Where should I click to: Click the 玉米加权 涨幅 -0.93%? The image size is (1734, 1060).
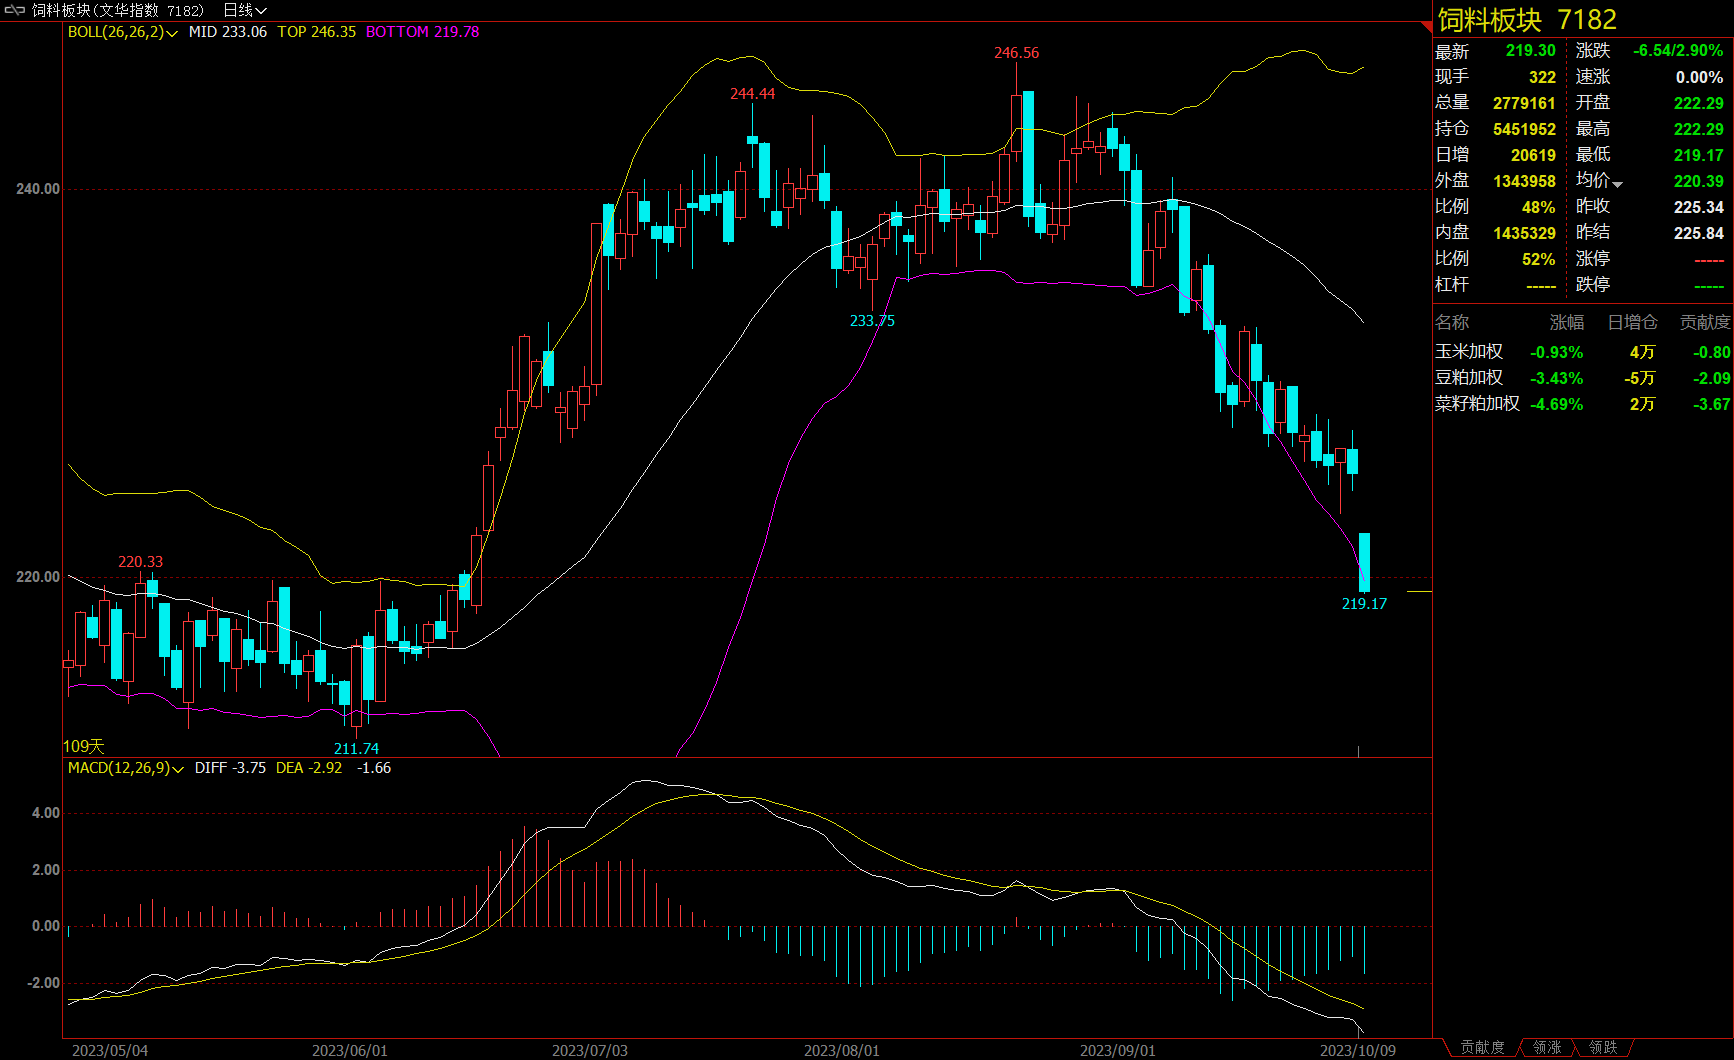[x=1556, y=352]
